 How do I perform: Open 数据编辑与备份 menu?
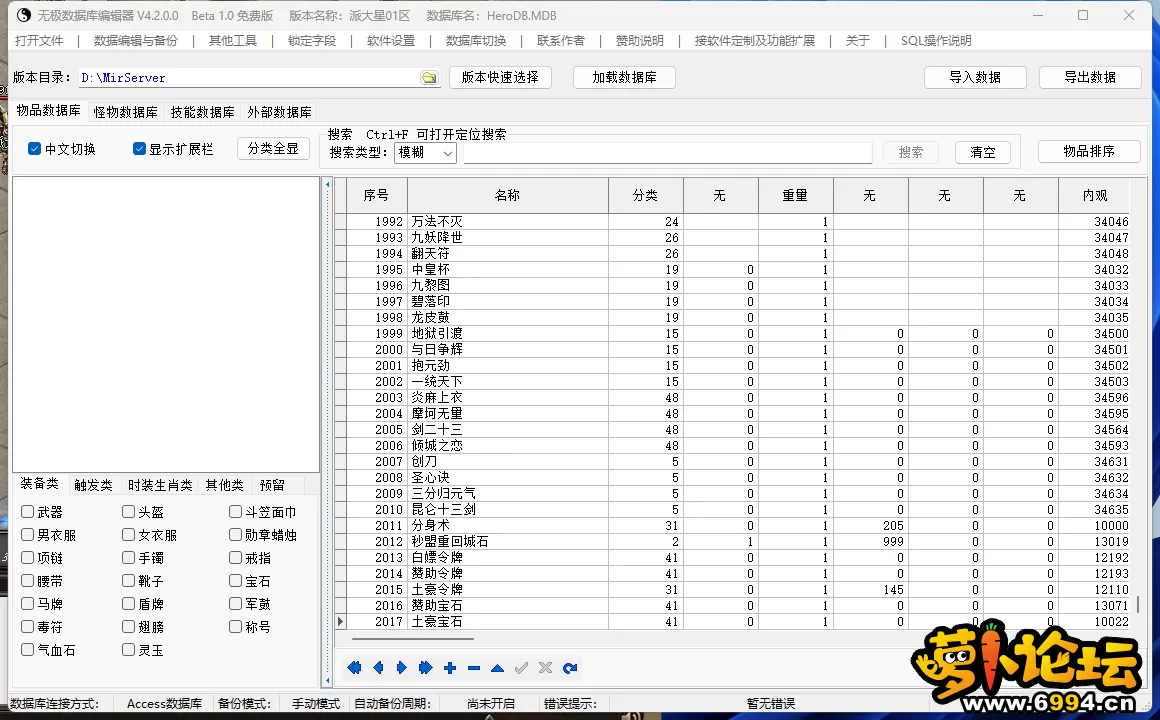click(136, 41)
